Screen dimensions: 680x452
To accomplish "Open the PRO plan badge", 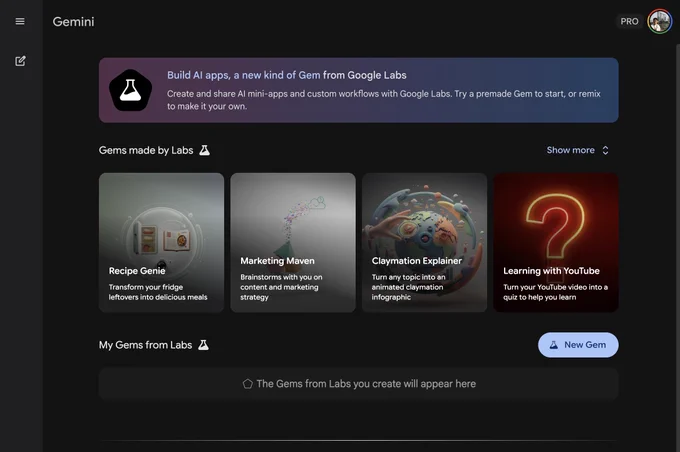I will 629,21.
